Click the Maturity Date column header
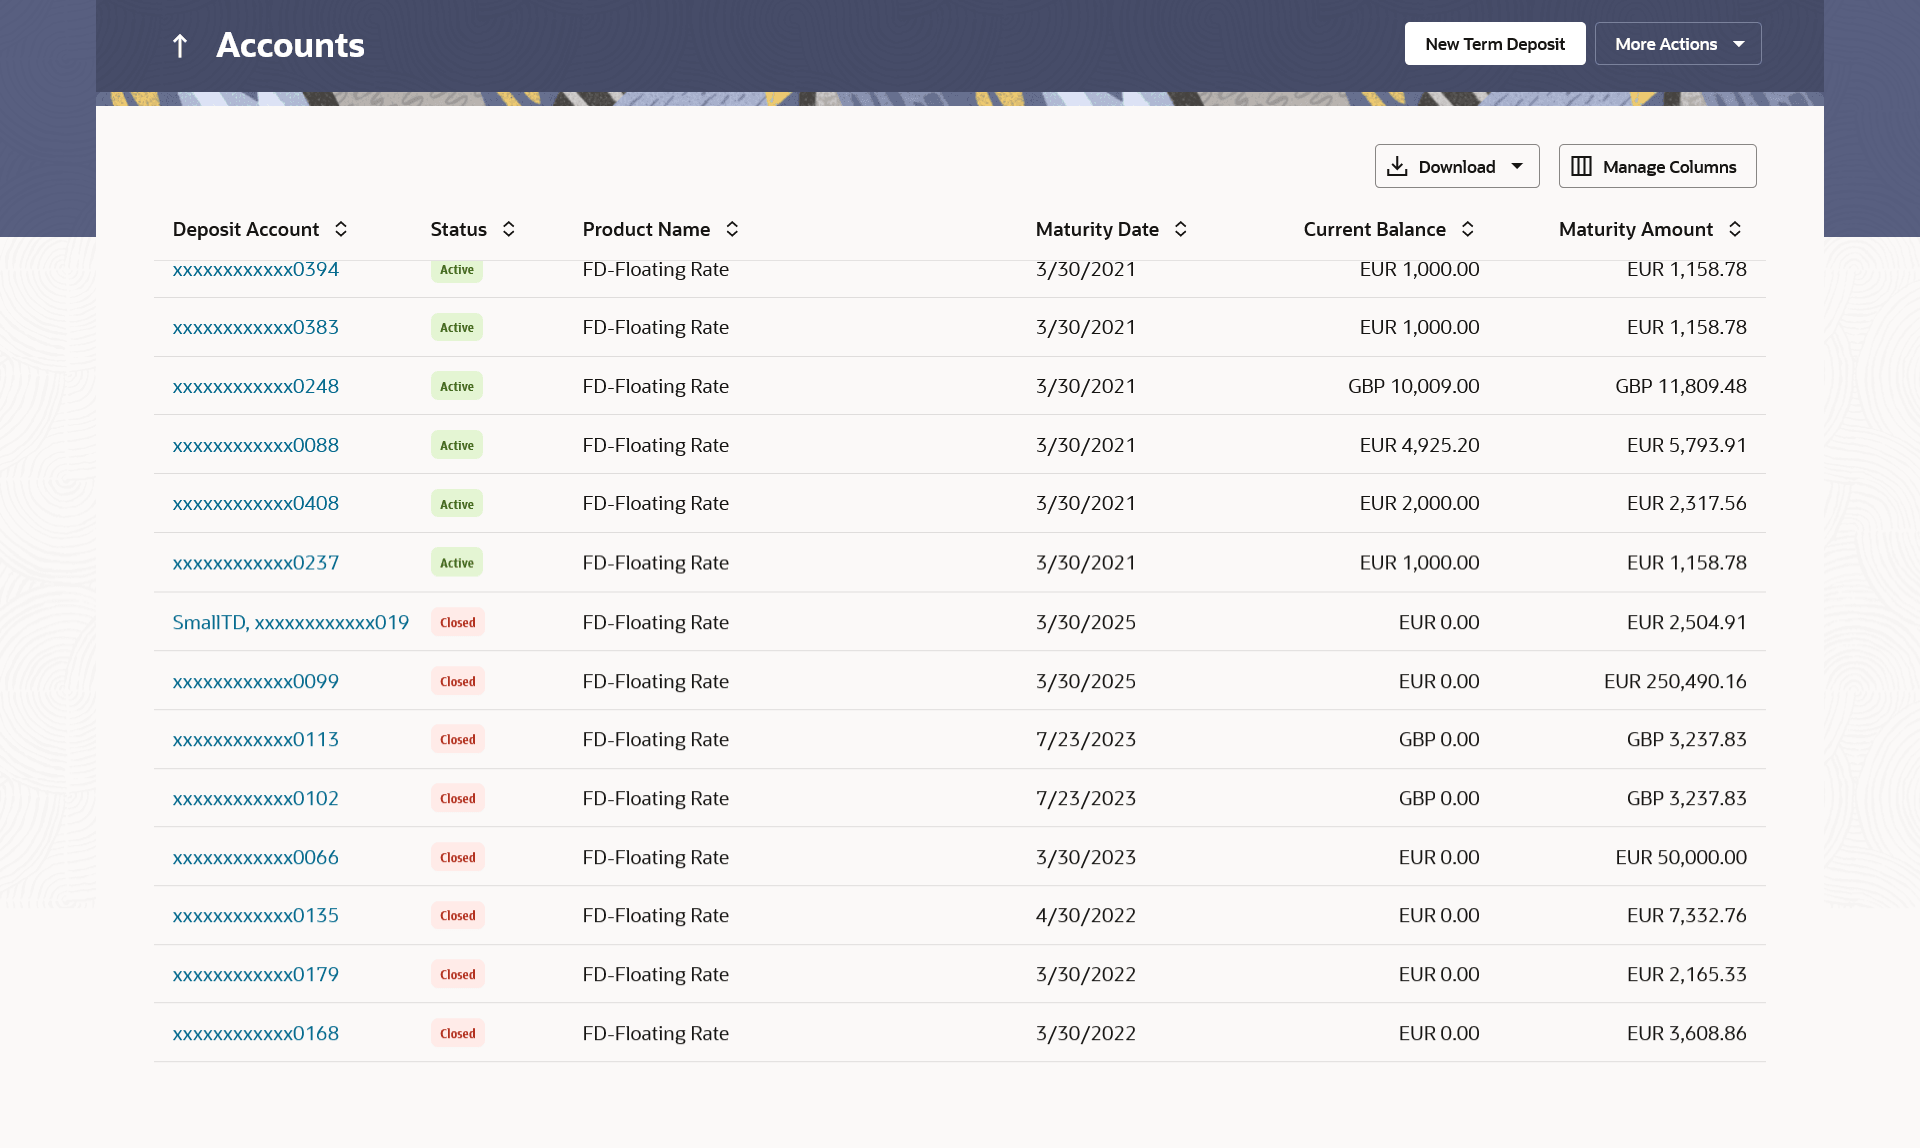1920x1148 pixels. point(1097,229)
